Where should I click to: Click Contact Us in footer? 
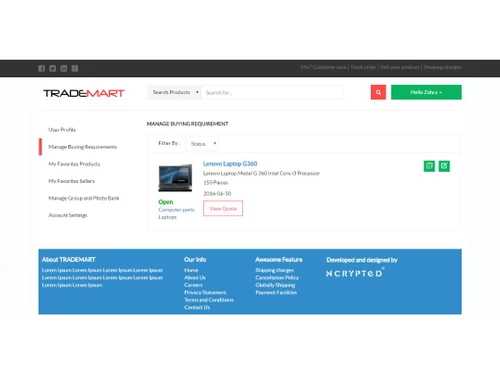click(x=197, y=307)
